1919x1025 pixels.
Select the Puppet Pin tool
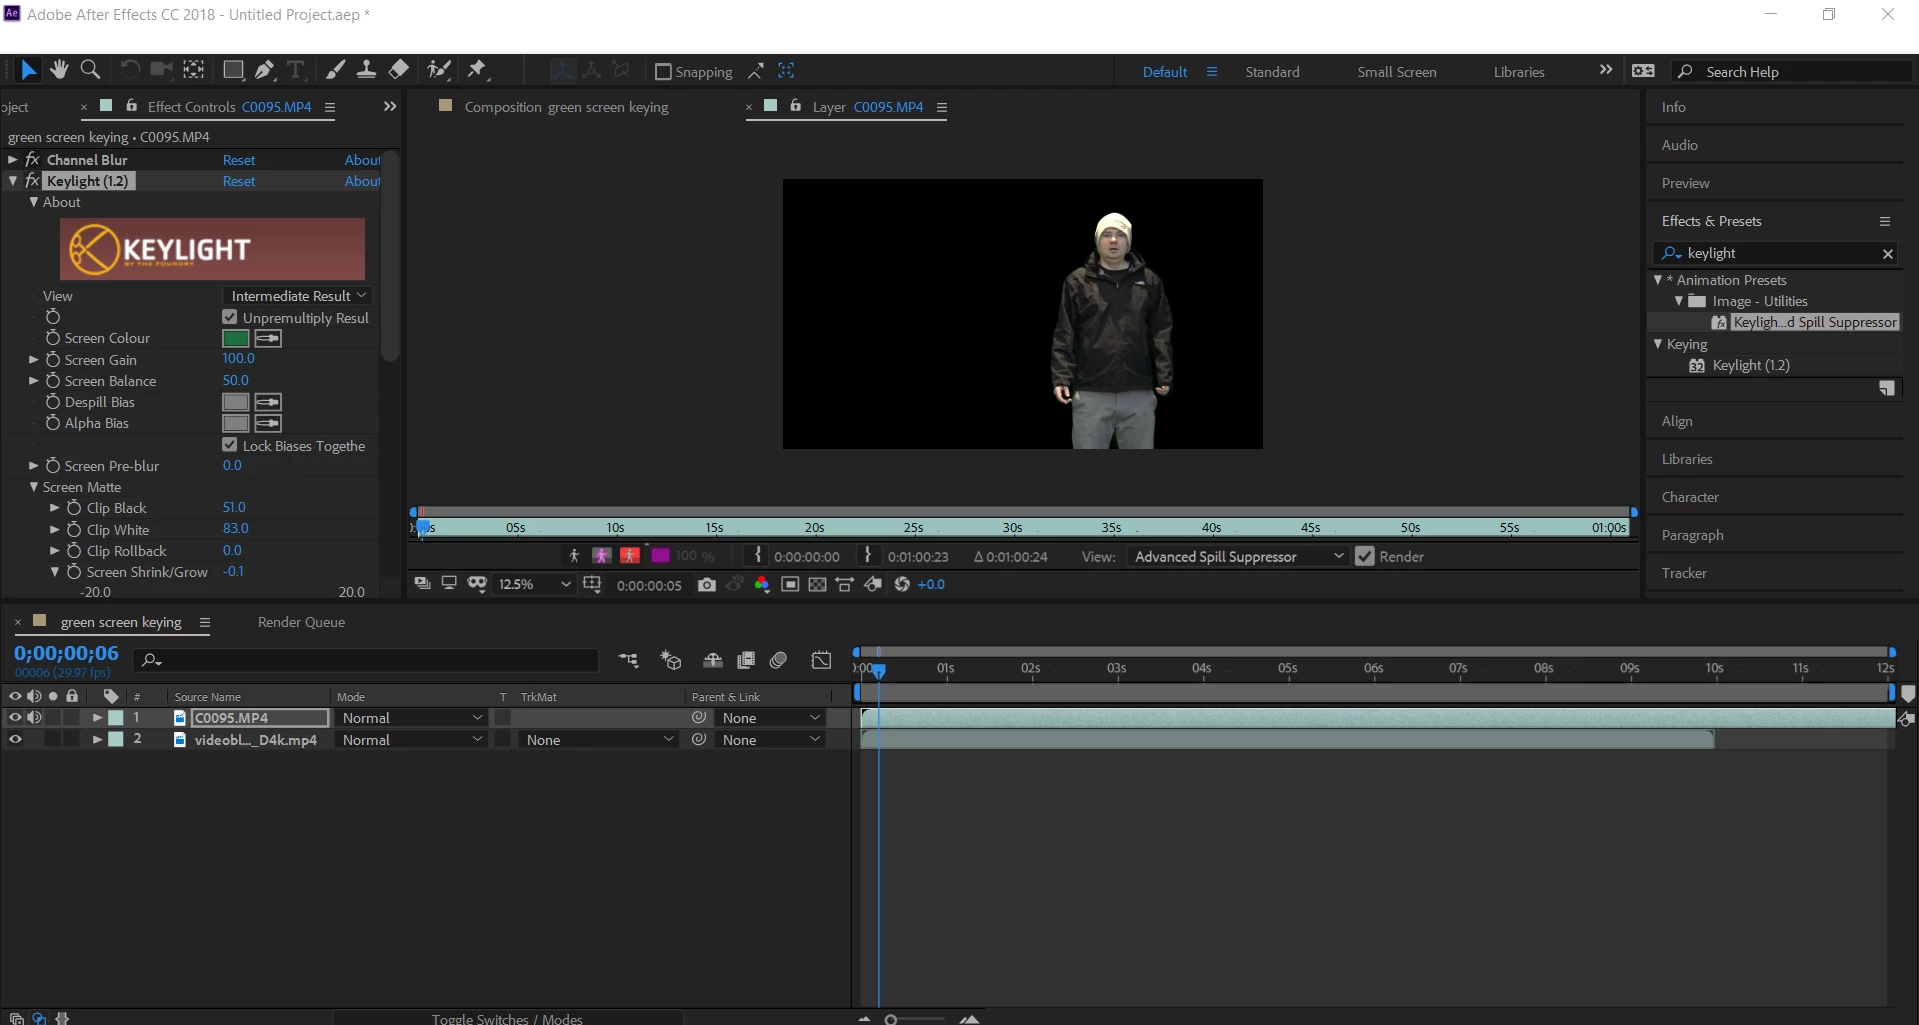pos(477,70)
